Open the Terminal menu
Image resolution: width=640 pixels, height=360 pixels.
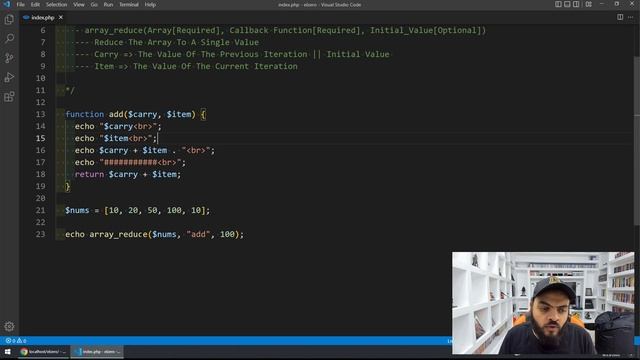tap(129, 4)
